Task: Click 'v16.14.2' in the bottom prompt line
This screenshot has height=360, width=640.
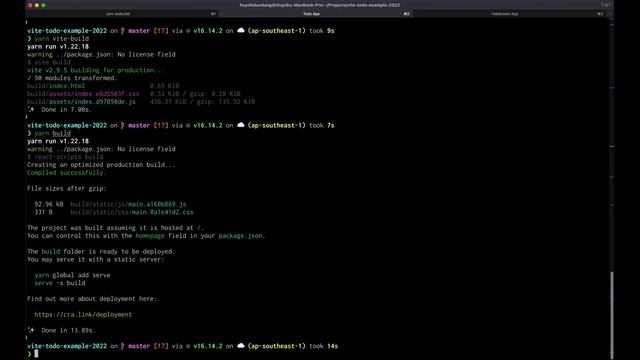Action: click(208, 346)
